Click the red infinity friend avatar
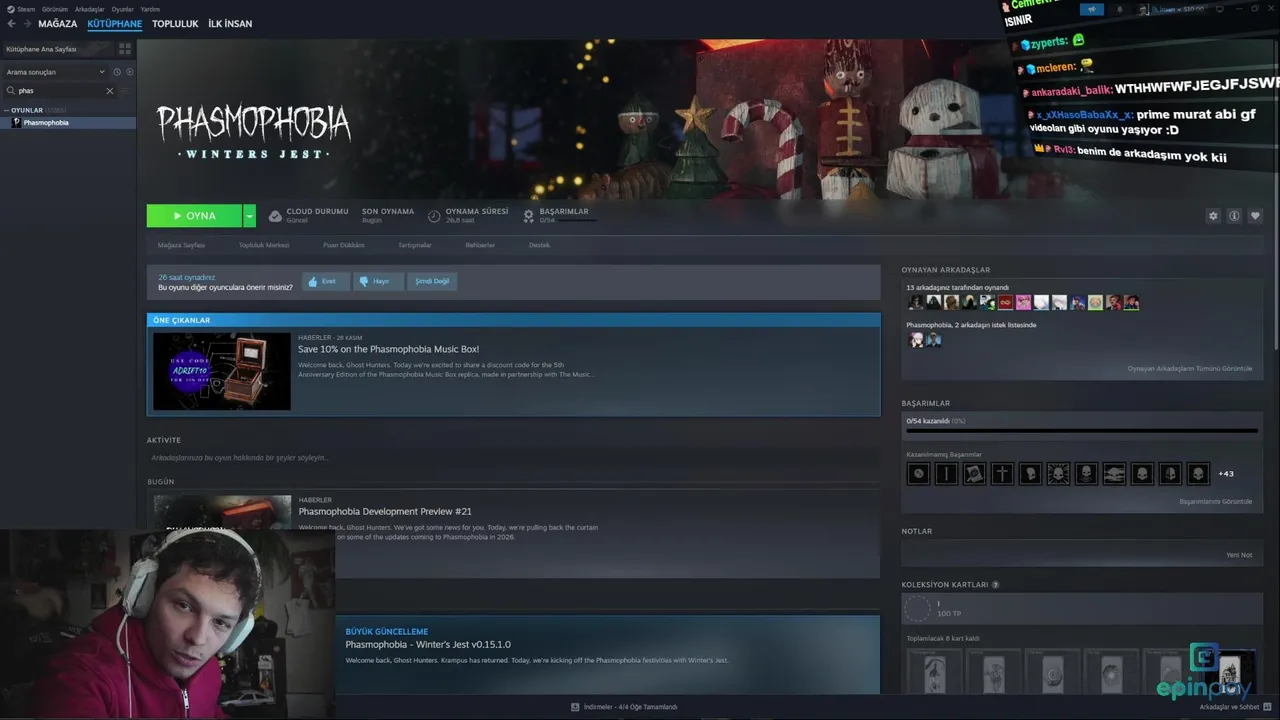Image resolution: width=1280 pixels, height=720 pixels. tap(1005, 302)
